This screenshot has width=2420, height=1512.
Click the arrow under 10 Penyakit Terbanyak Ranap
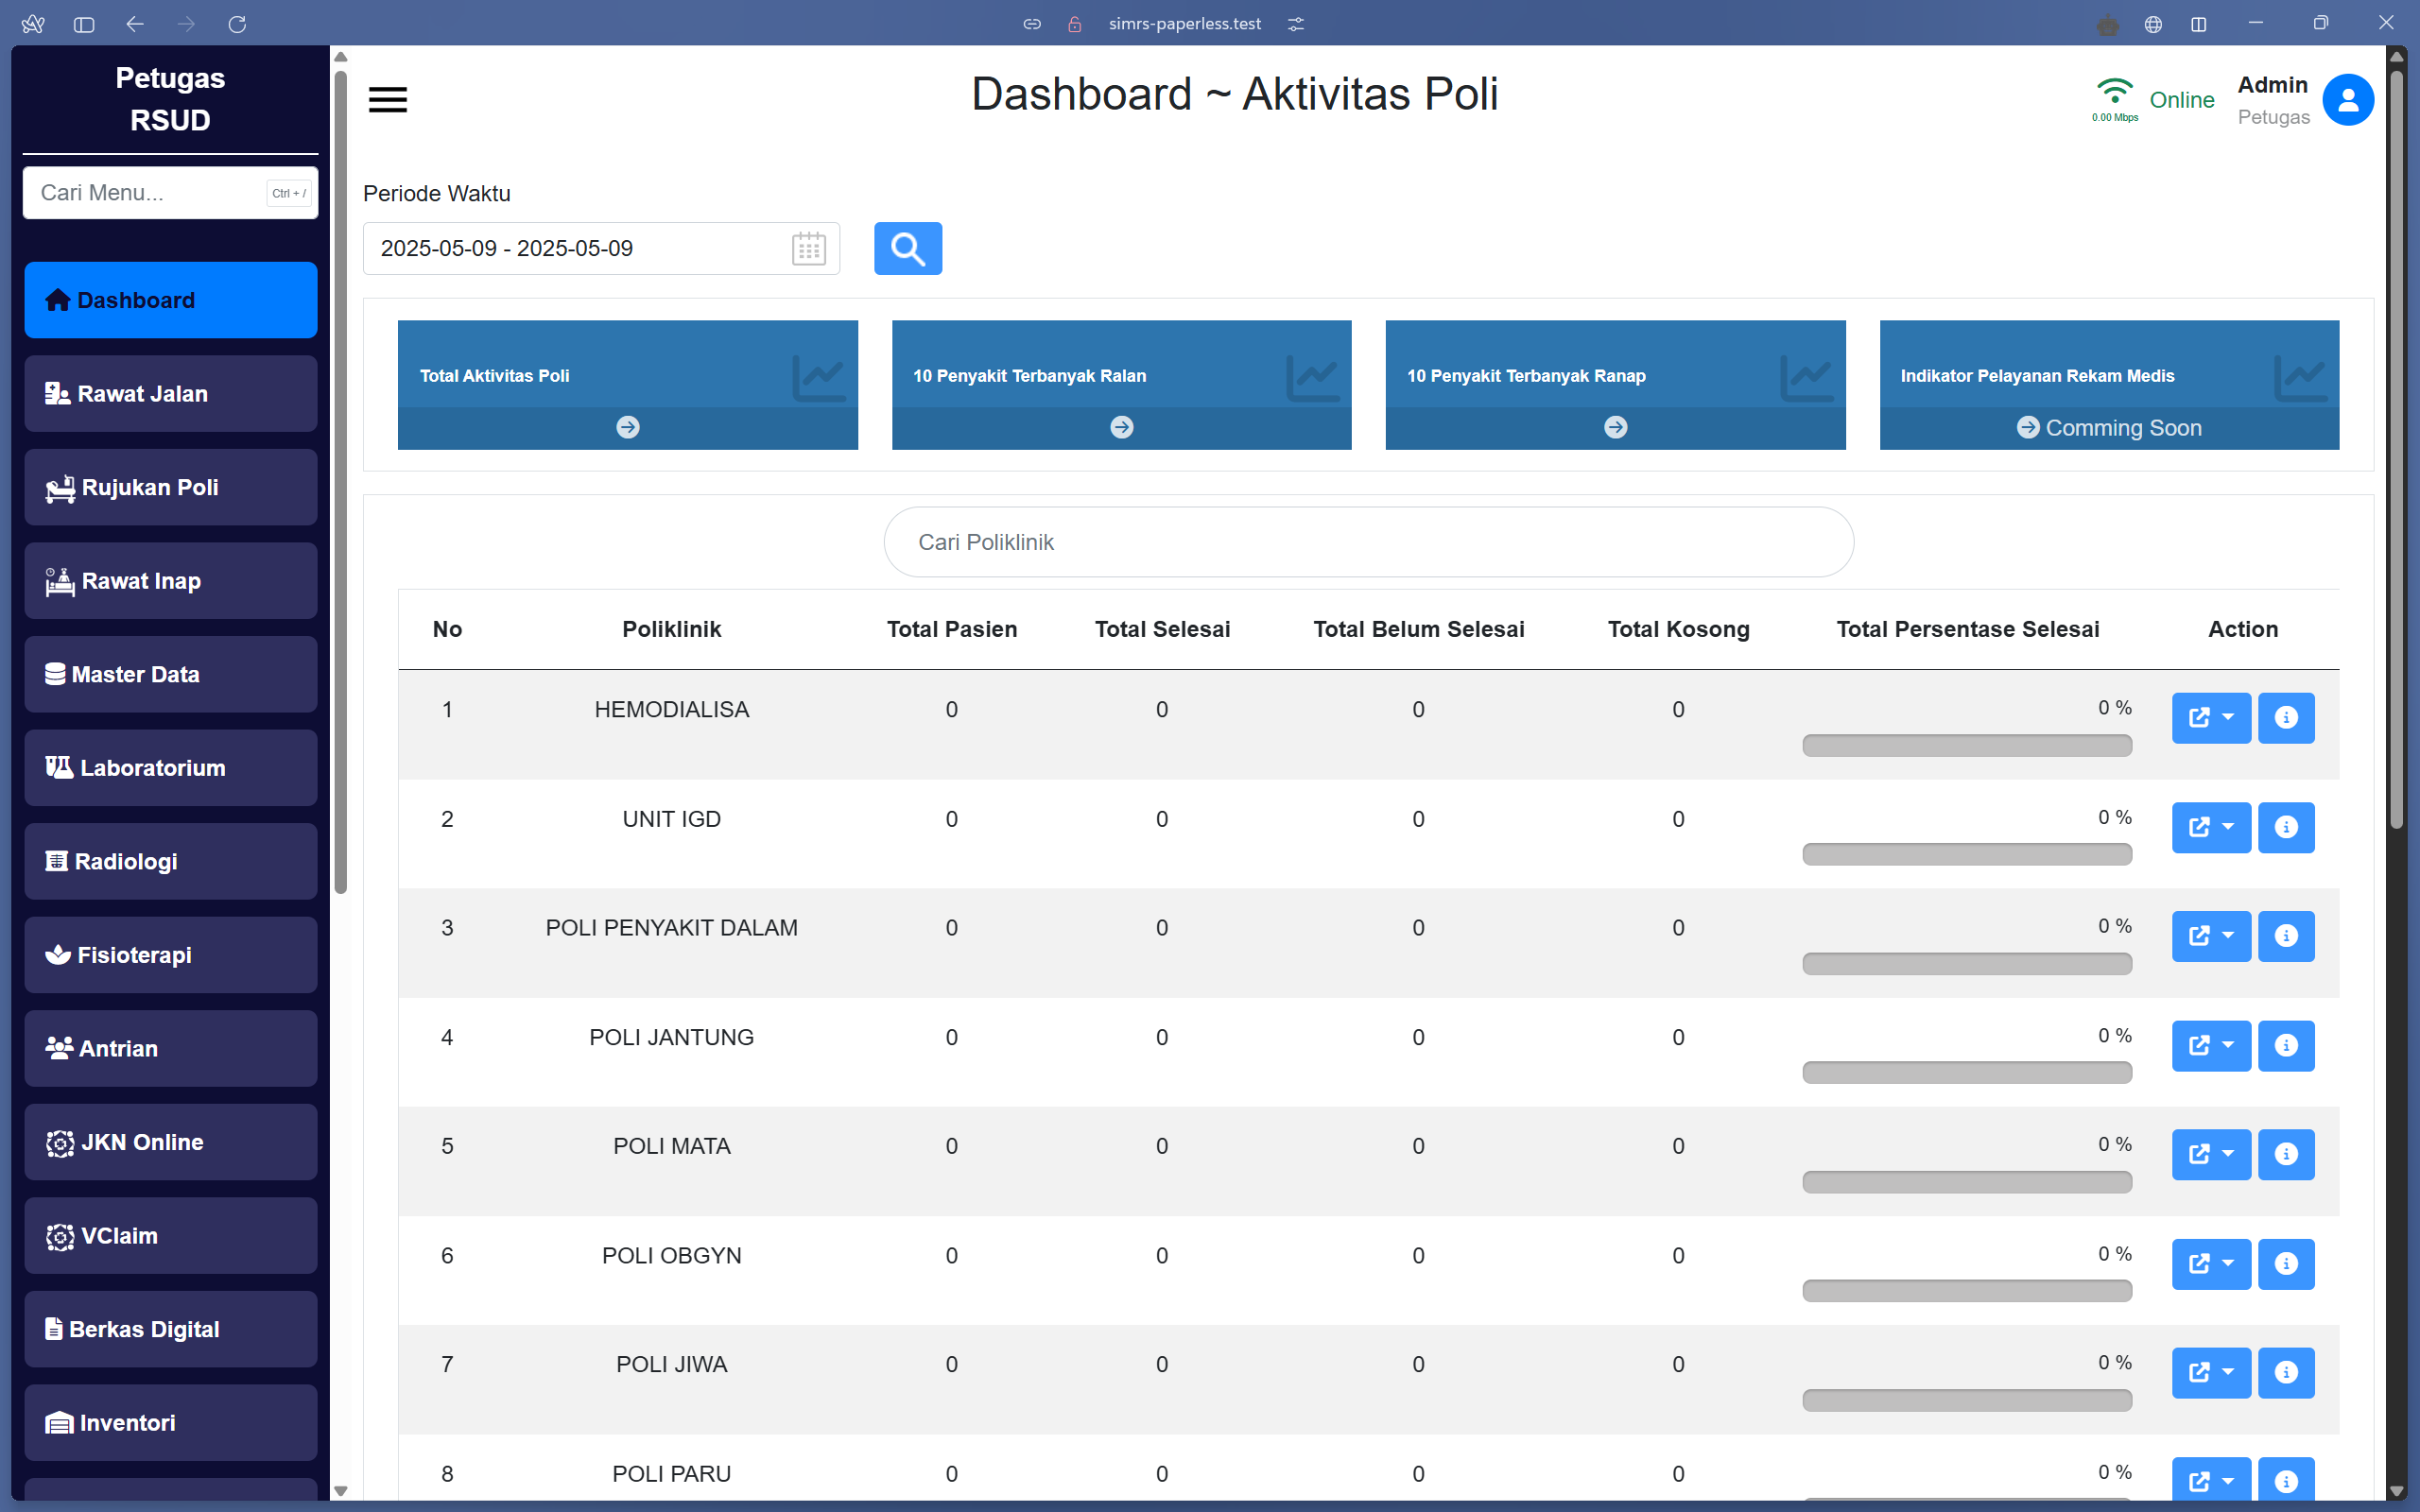pos(1615,427)
